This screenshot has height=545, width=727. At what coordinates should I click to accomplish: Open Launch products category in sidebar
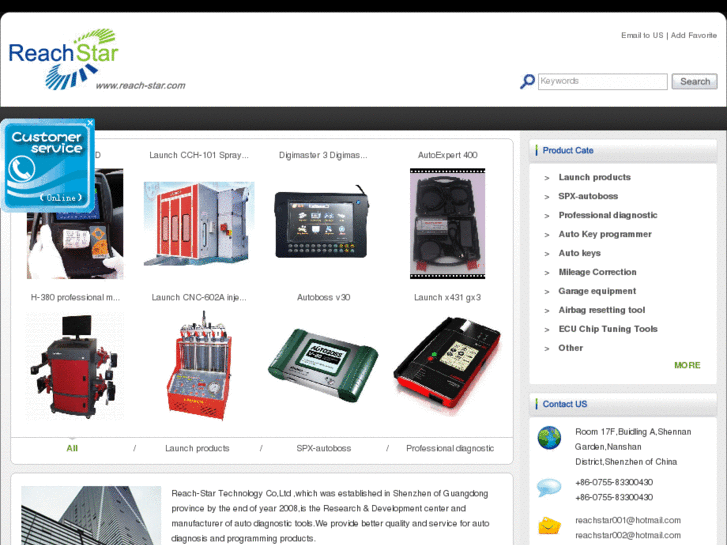[x=594, y=177]
